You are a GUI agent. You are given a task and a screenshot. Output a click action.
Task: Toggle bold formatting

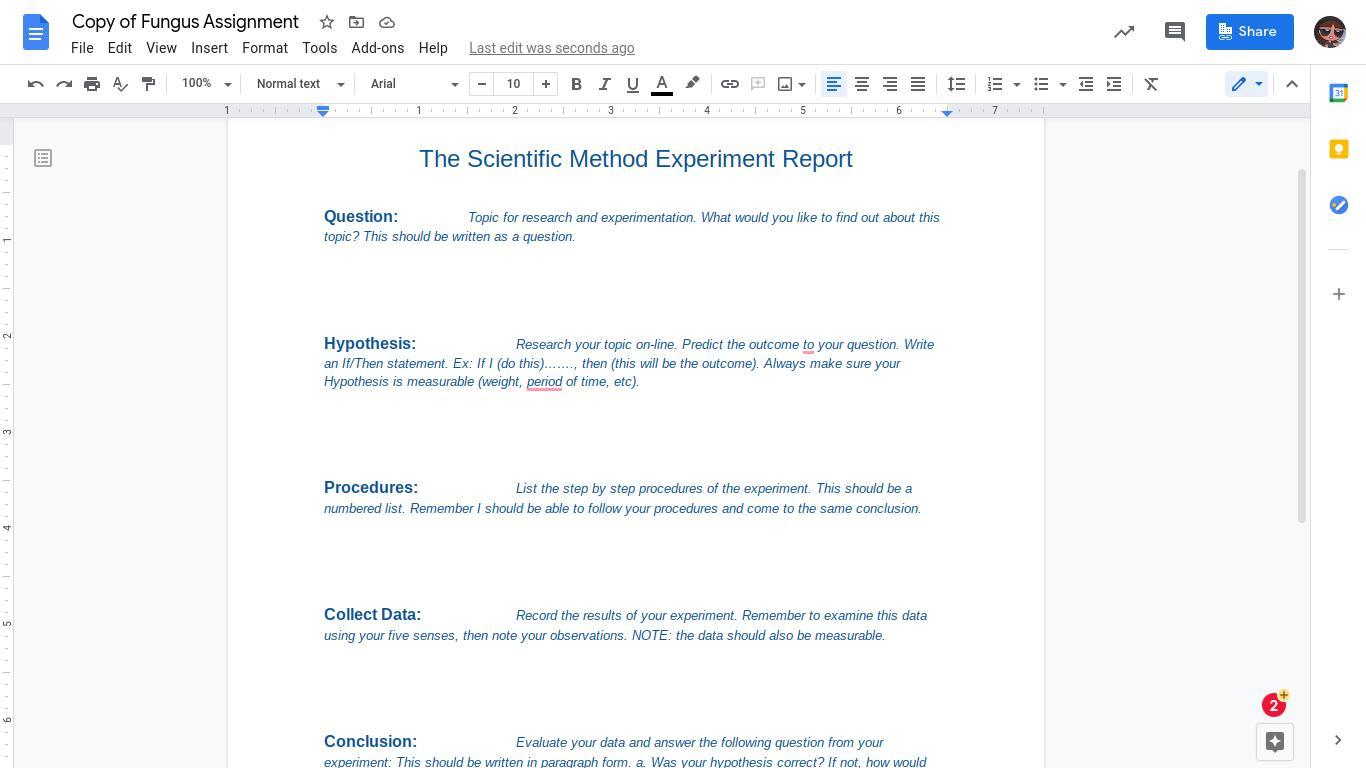(576, 84)
